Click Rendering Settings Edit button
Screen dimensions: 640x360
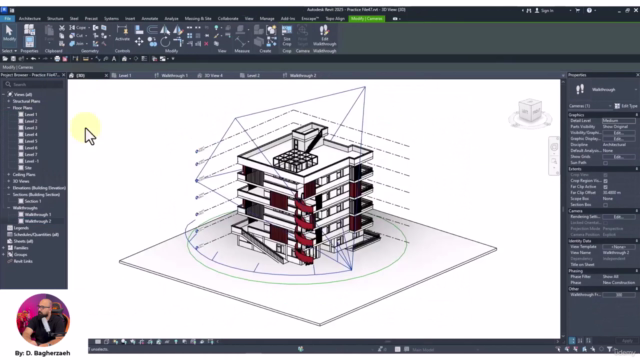point(618,217)
